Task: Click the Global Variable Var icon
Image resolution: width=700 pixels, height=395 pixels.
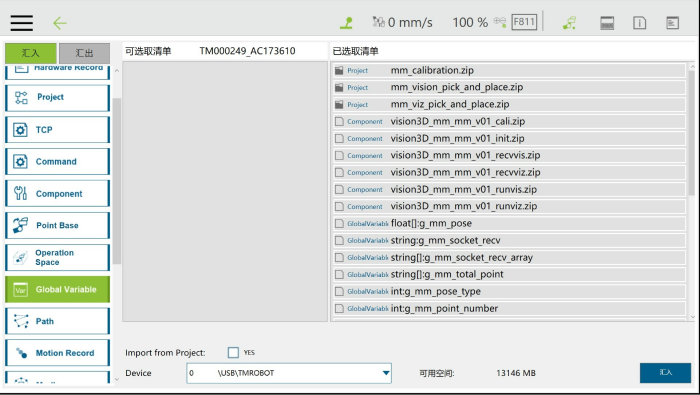Action: (21, 290)
